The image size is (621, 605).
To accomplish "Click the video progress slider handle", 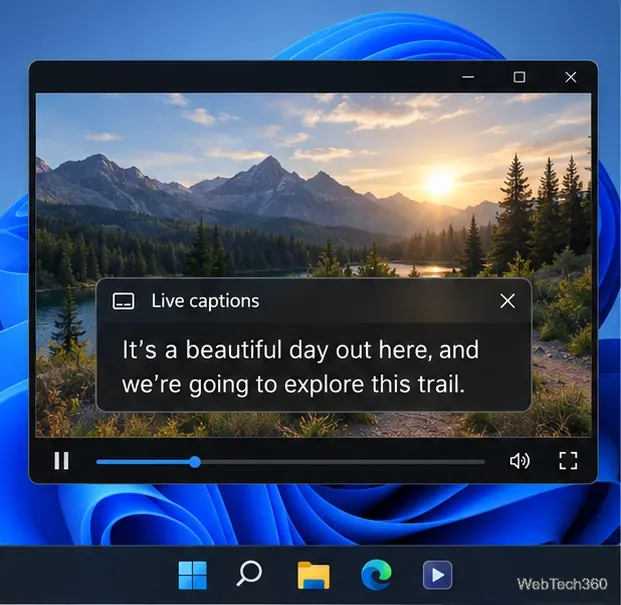I will [195, 462].
